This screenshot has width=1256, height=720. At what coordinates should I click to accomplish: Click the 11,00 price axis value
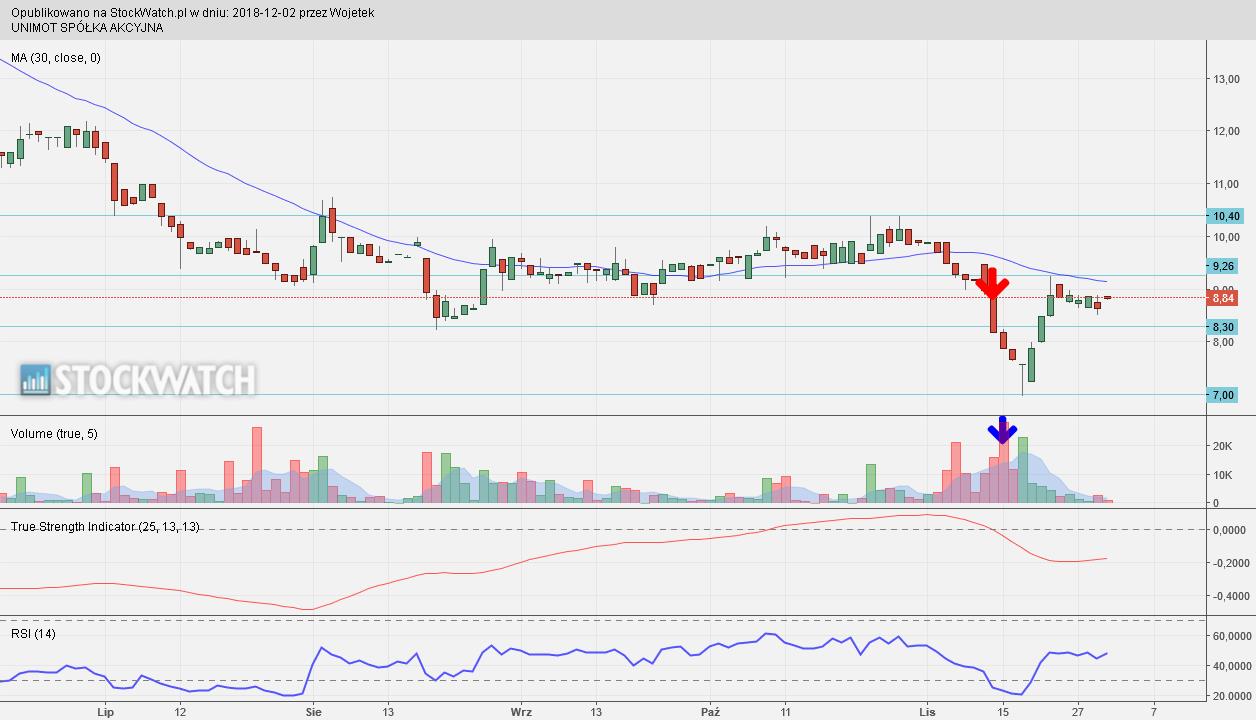(1227, 185)
